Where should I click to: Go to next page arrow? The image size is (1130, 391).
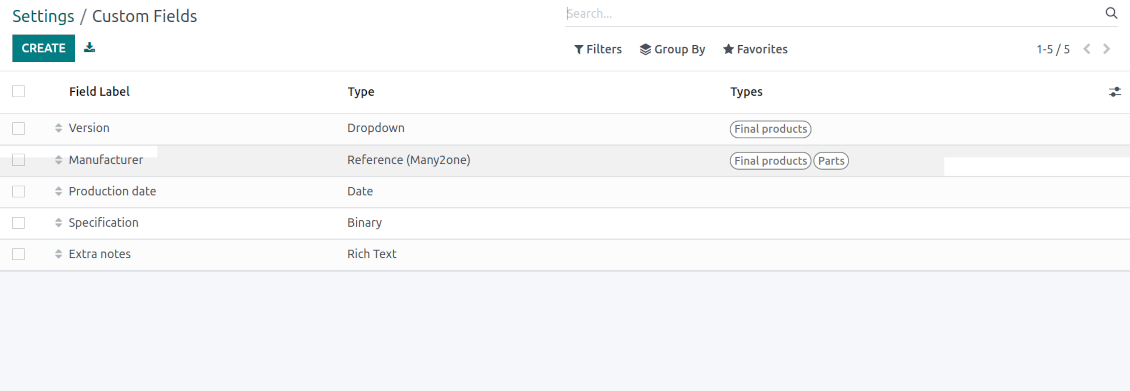point(1106,49)
